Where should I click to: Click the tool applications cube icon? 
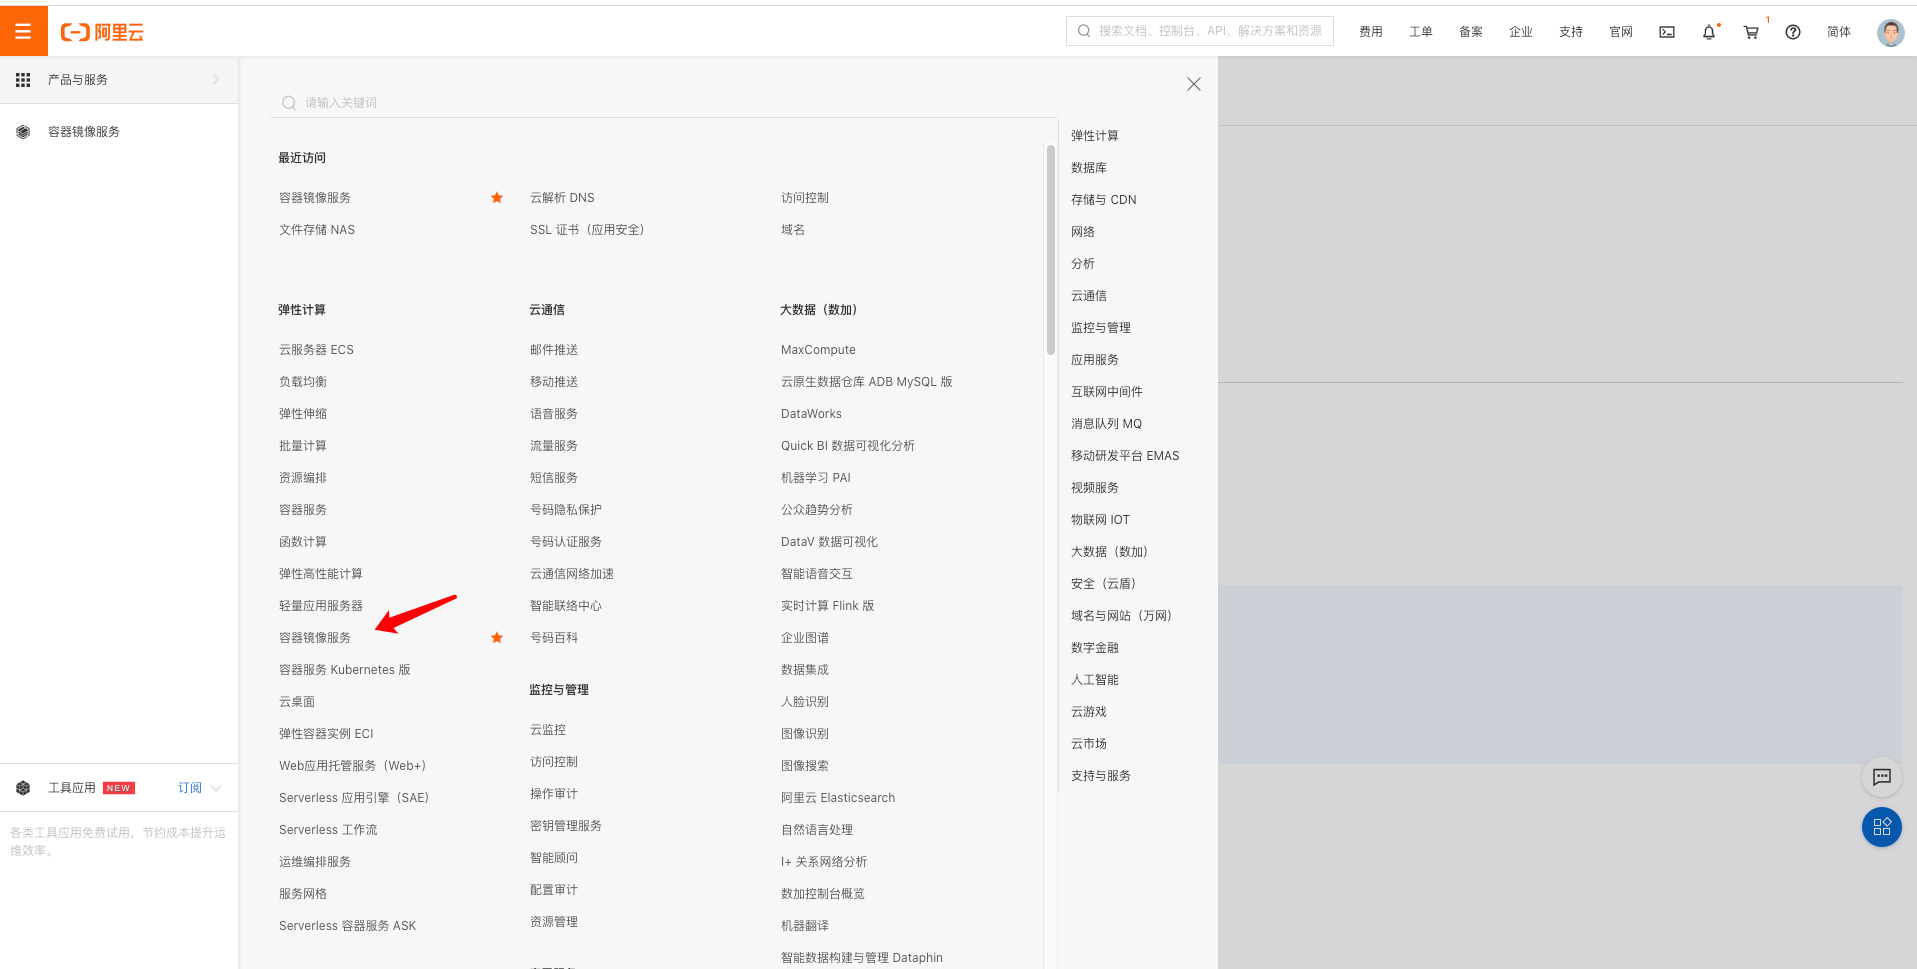[23, 788]
